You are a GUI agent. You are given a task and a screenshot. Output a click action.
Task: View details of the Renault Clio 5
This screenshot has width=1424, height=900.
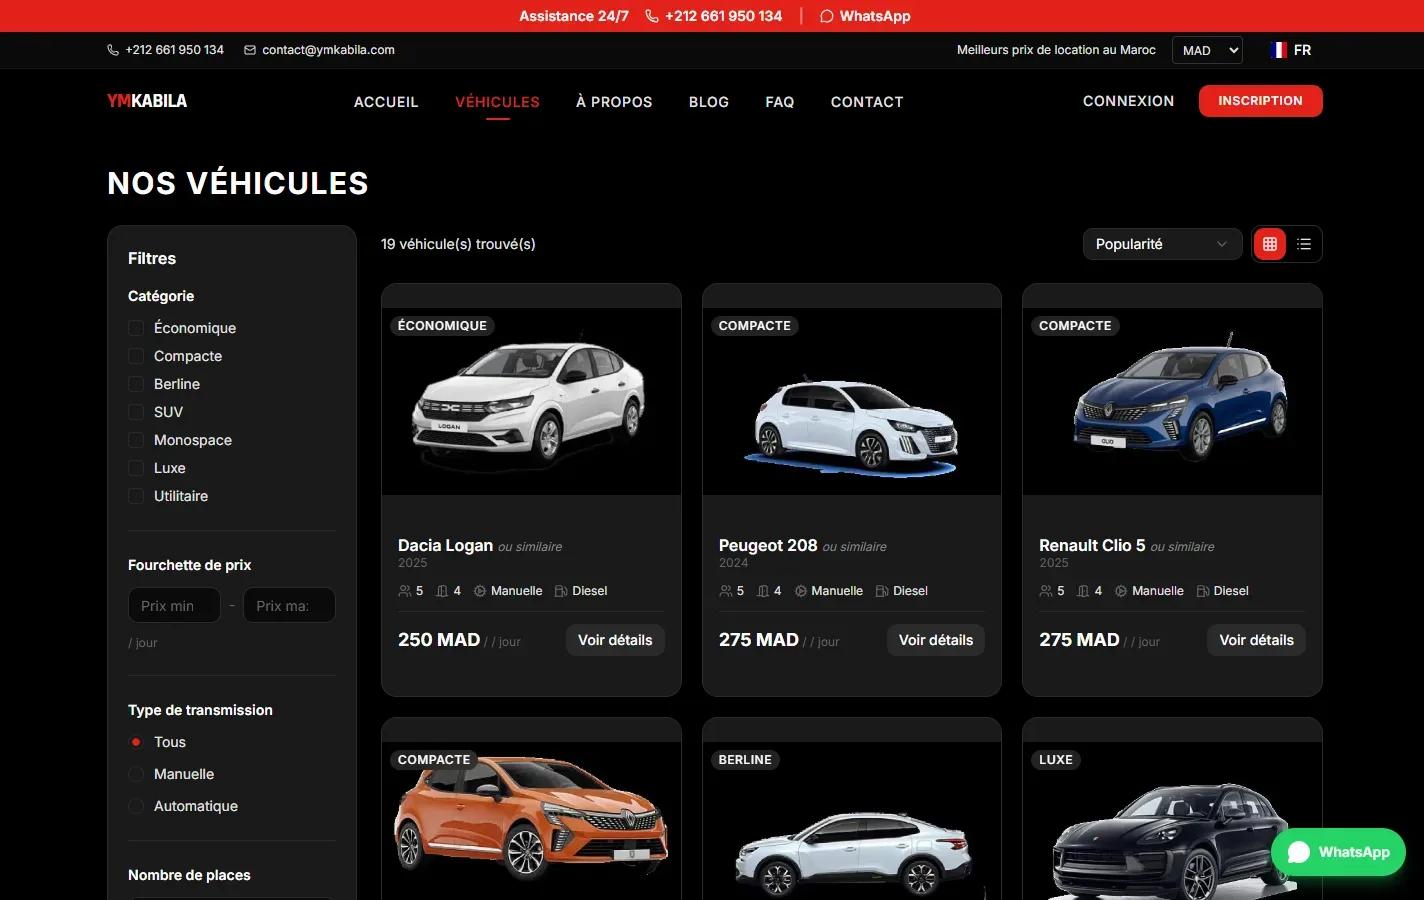1256,640
